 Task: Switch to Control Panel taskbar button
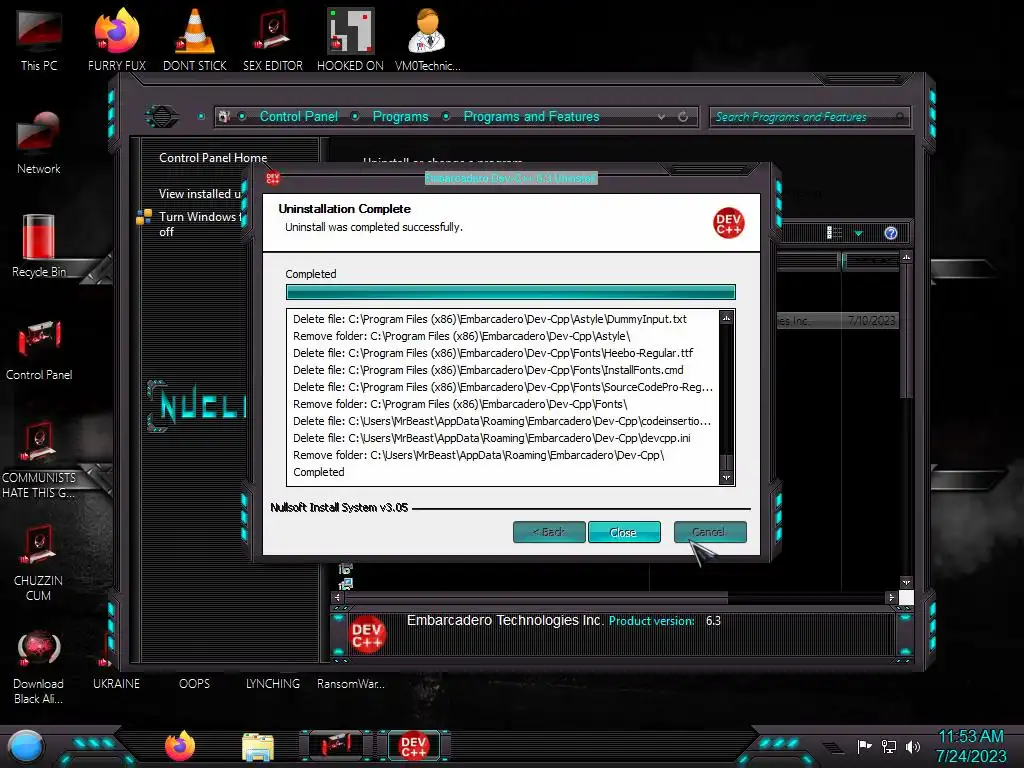click(x=336, y=746)
